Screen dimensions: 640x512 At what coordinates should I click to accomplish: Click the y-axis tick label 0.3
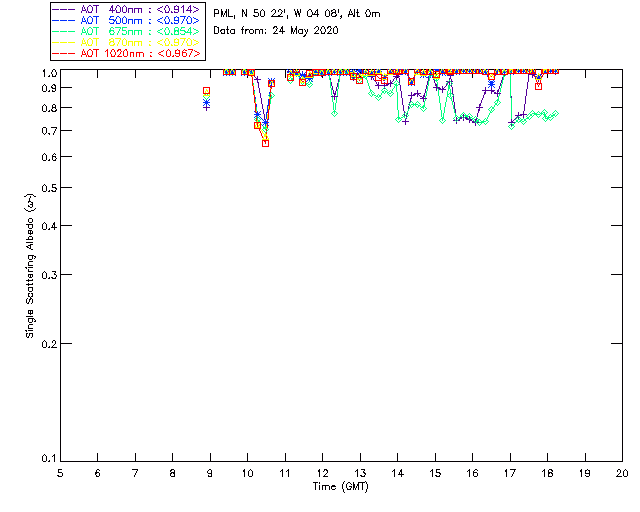(49, 275)
